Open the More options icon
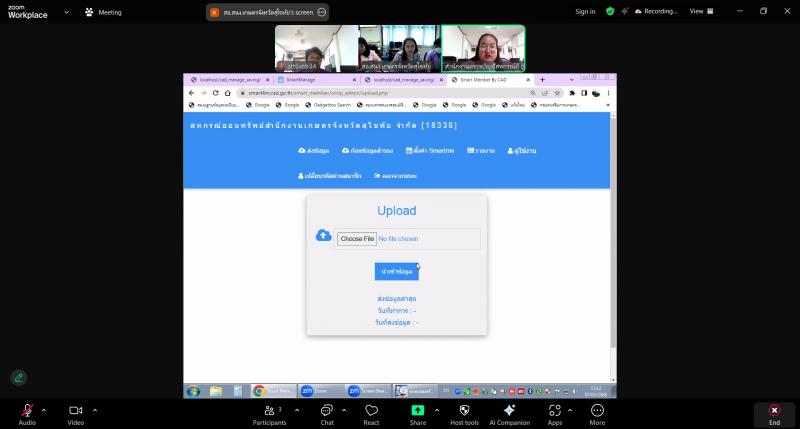This screenshot has height=429, width=800. click(597, 411)
